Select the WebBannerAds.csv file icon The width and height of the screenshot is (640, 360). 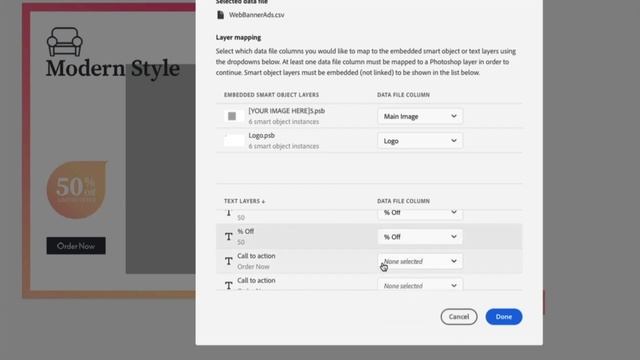point(220,15)
